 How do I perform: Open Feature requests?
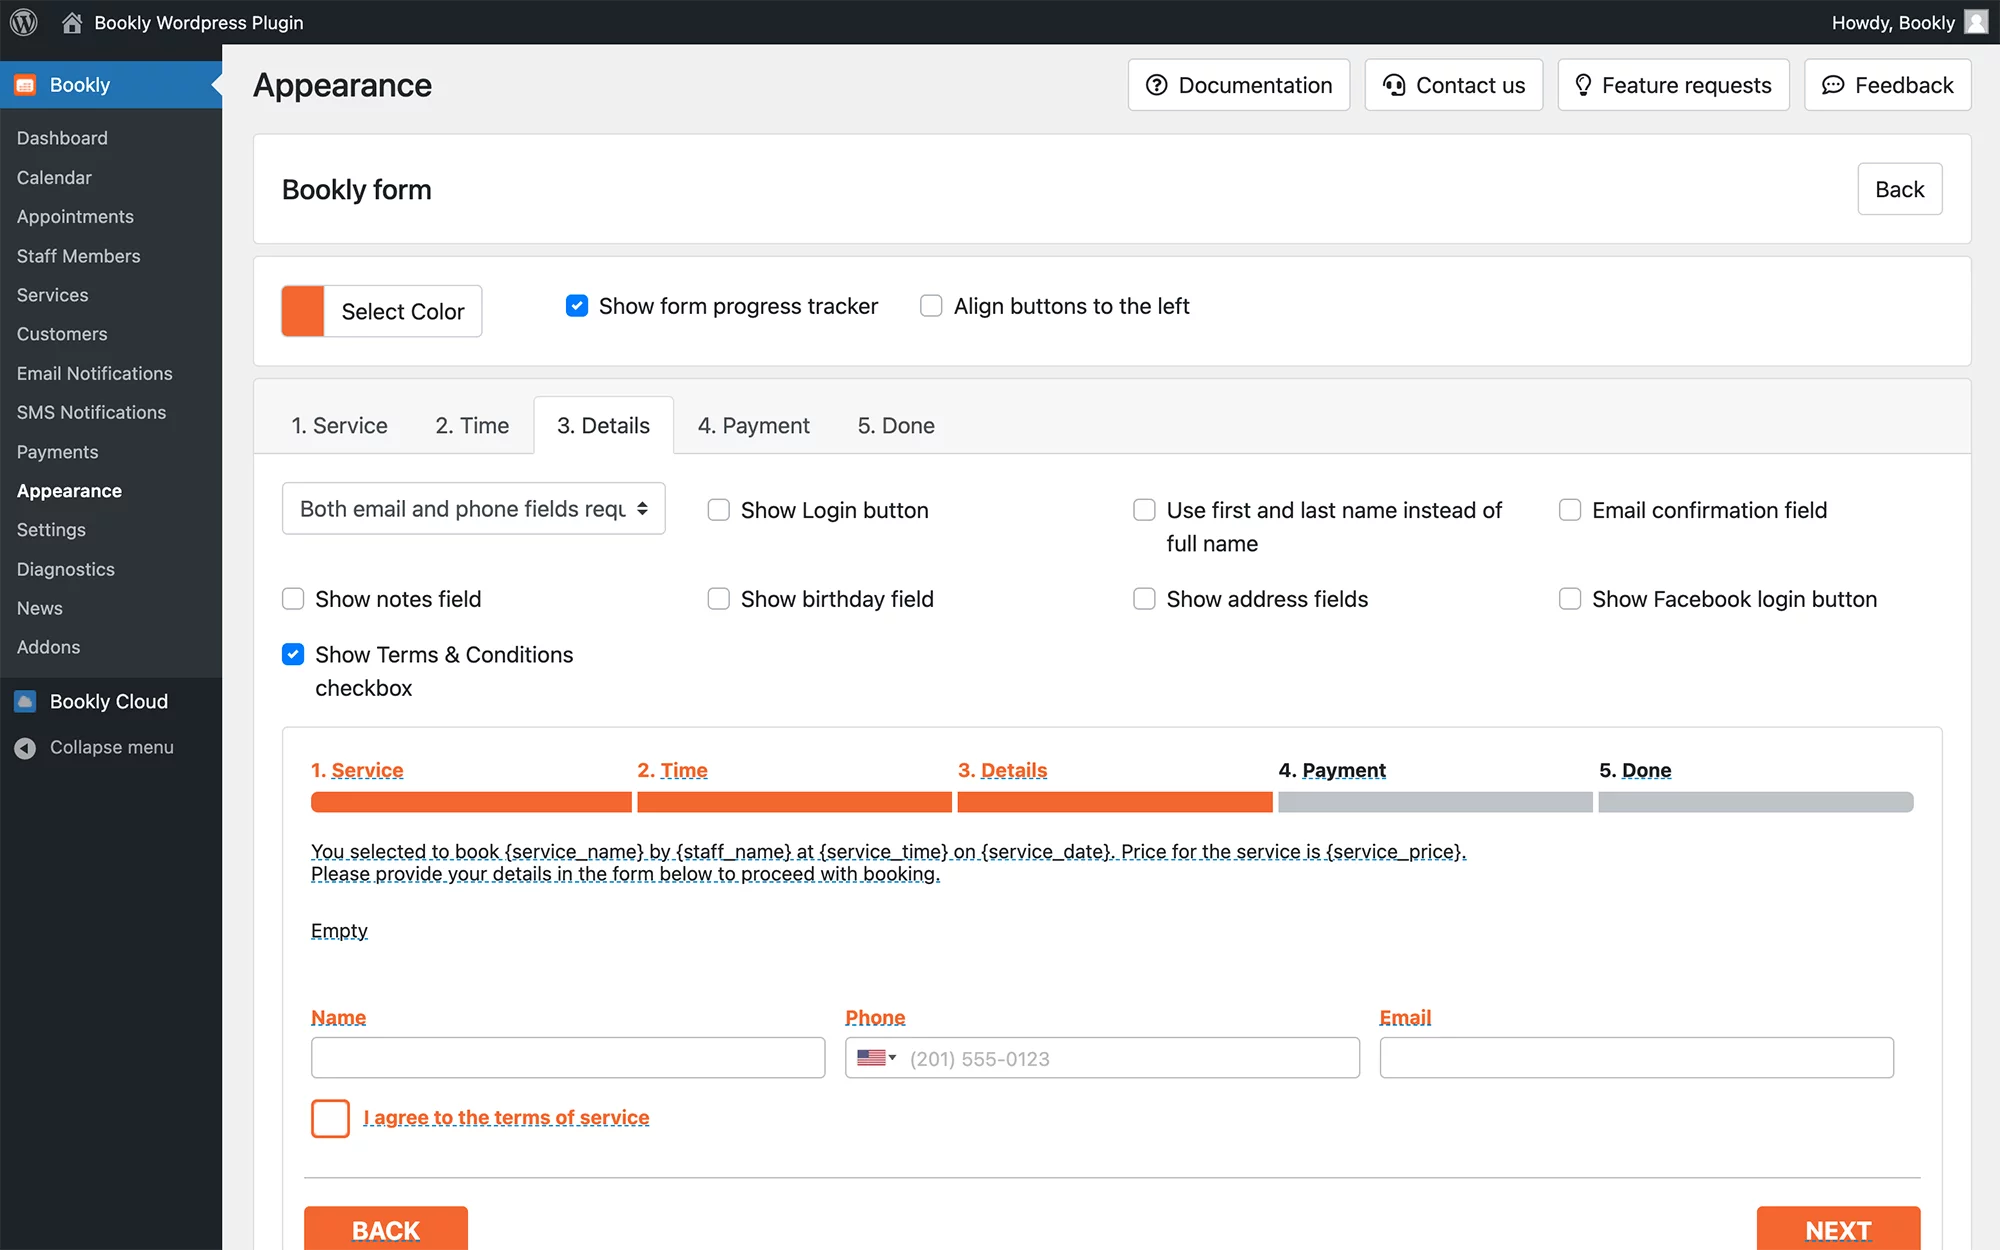click(1673, 85)
